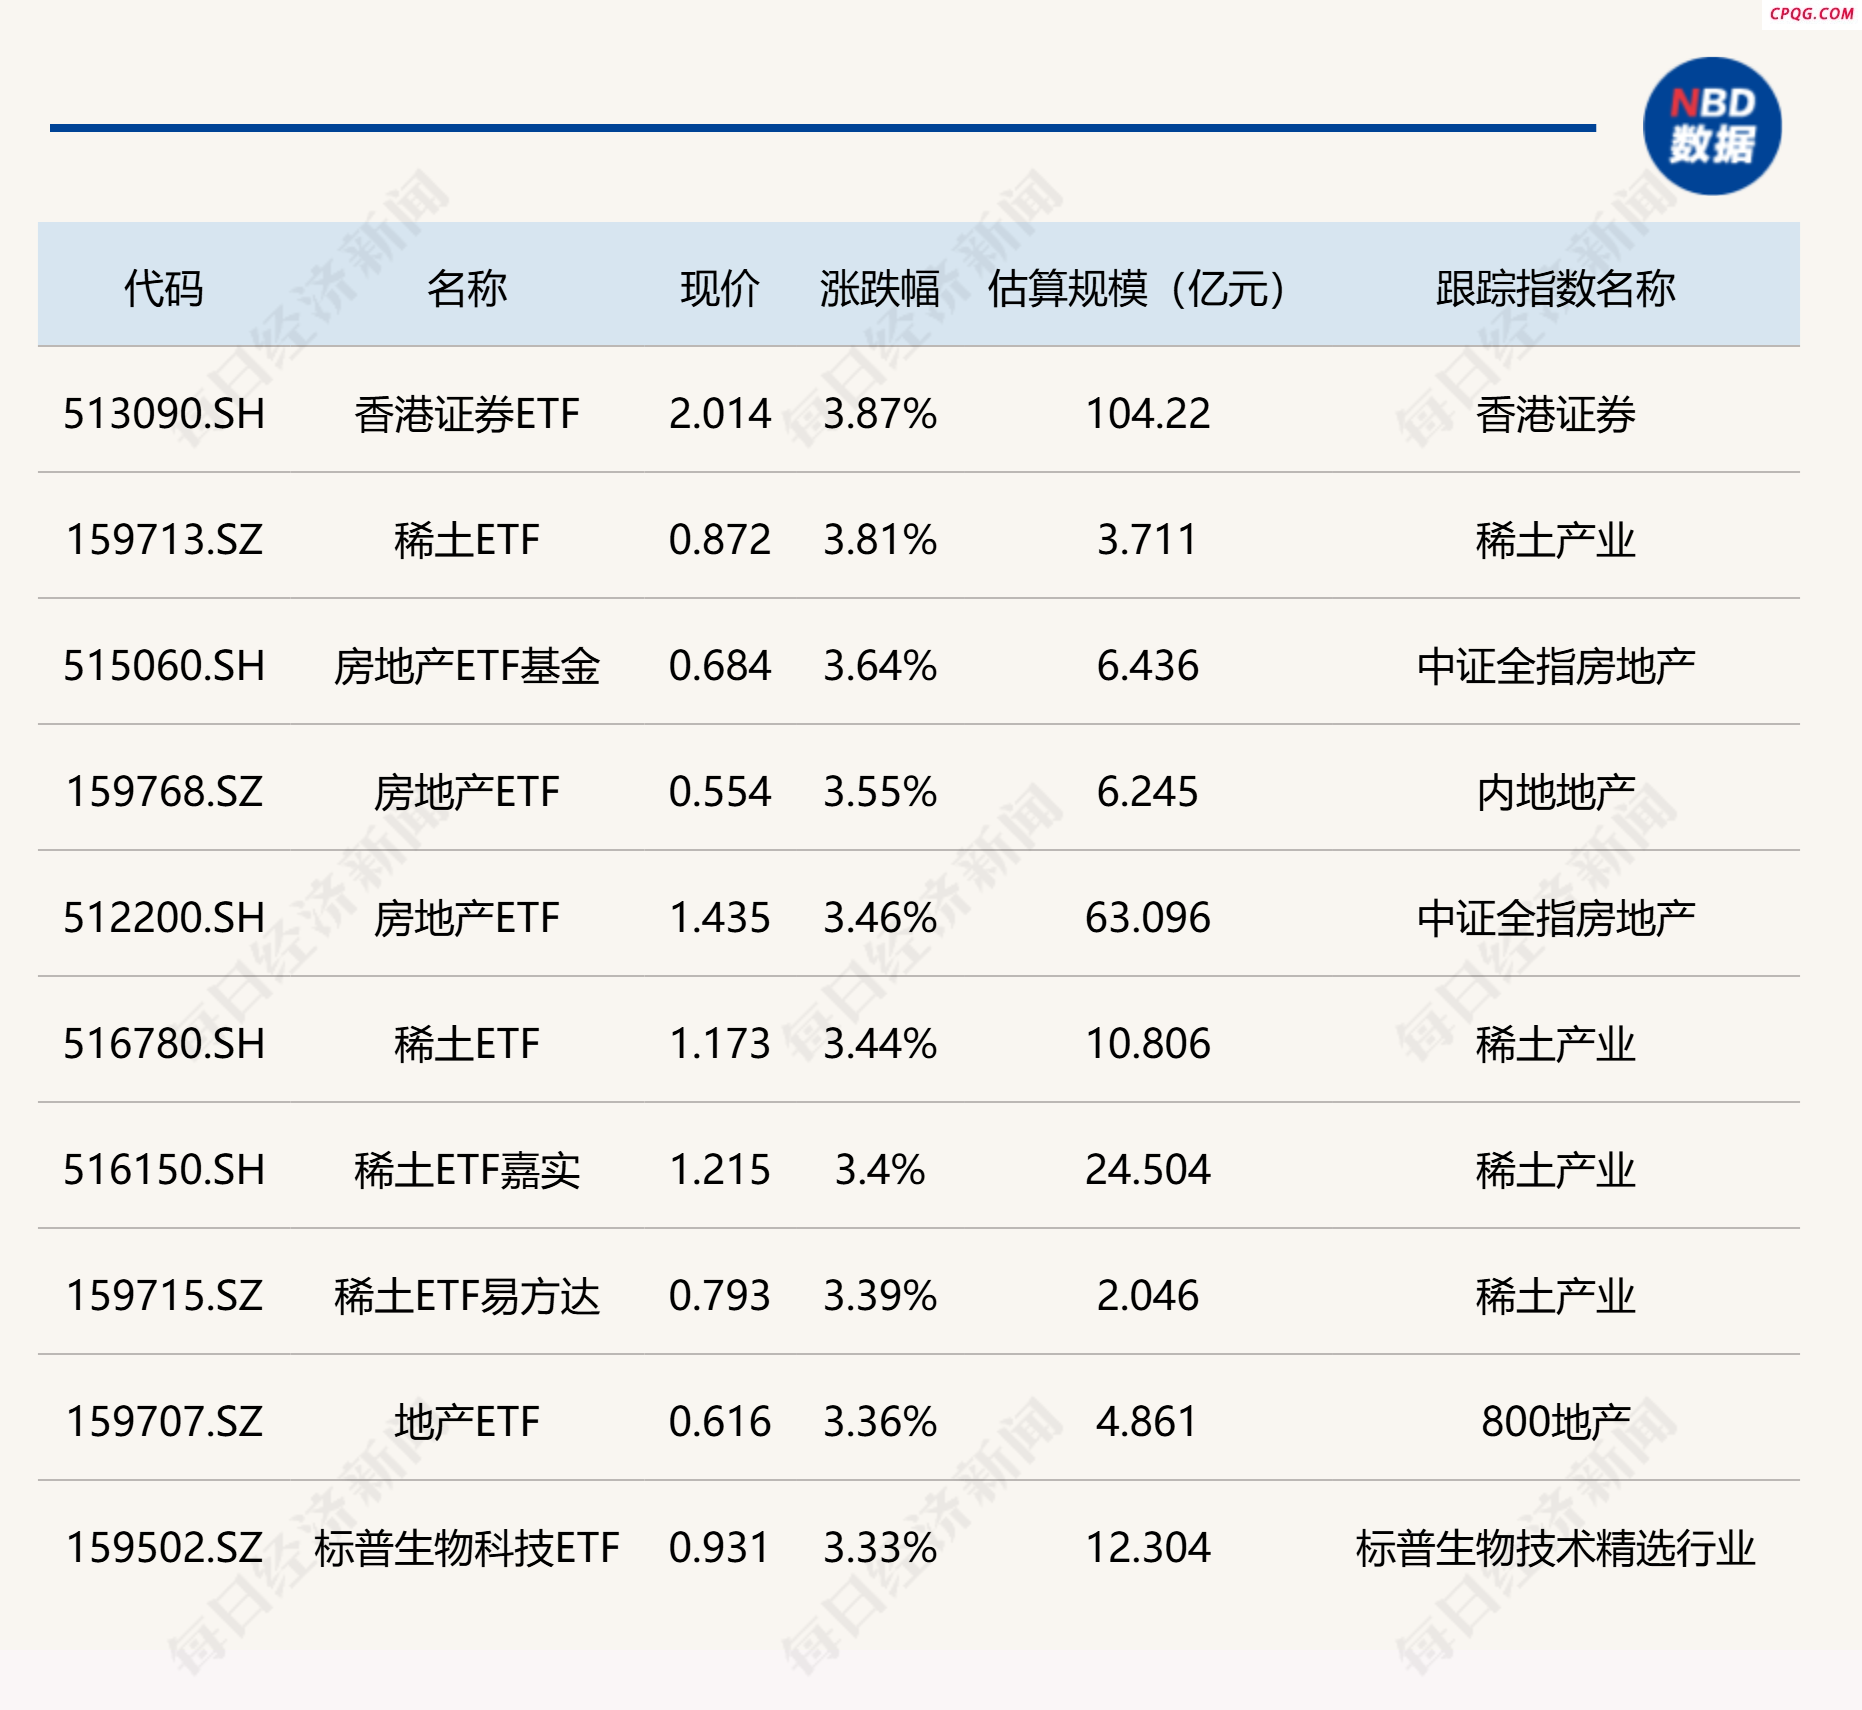Click the 4.861 scale value

[x=1148, y=1422]
